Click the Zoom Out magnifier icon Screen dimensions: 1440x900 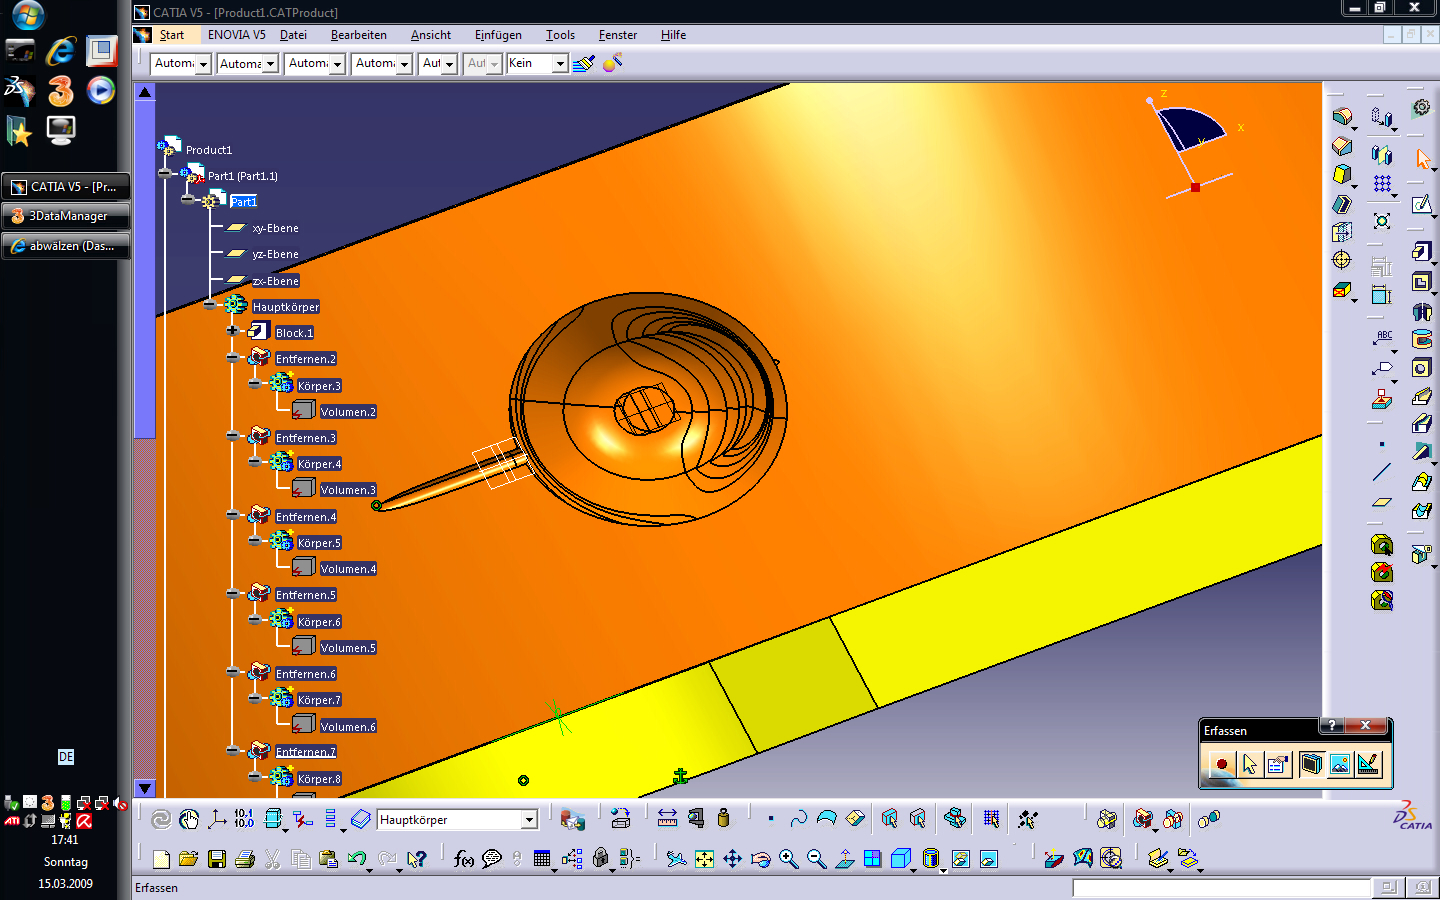(x=817, y=859)
